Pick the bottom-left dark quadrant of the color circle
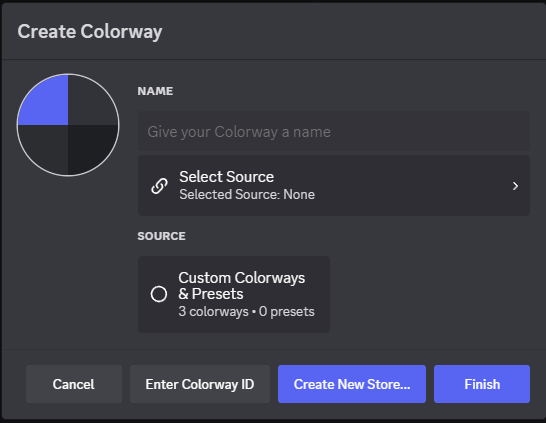546x423 pixels. pos(47,146)
